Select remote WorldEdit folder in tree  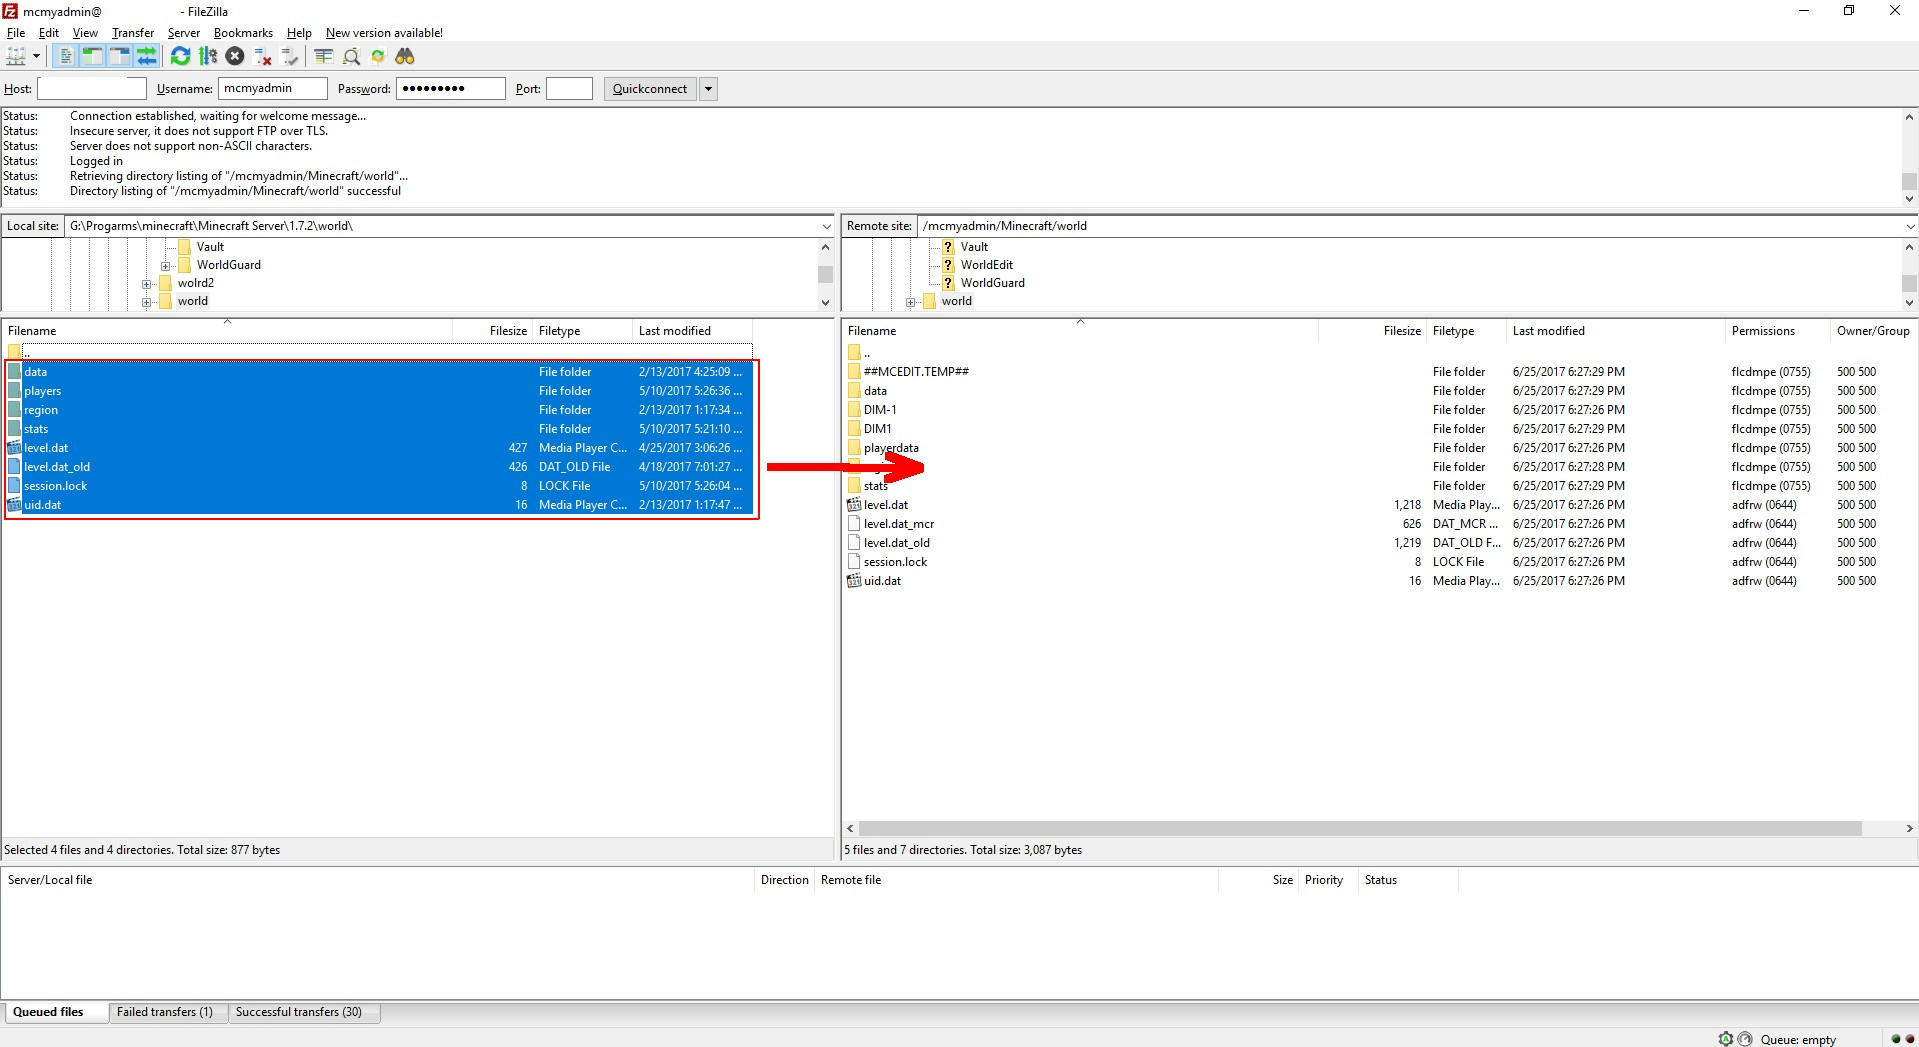(x=986, y=265)
